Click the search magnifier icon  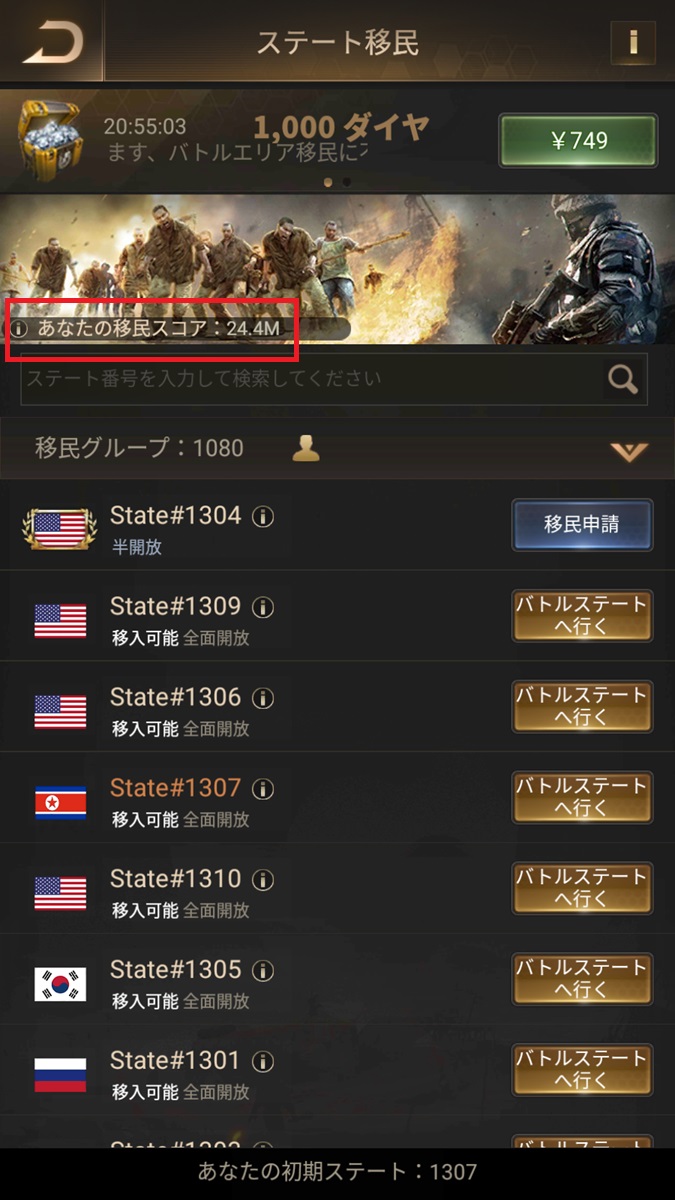tap(622, 379)
